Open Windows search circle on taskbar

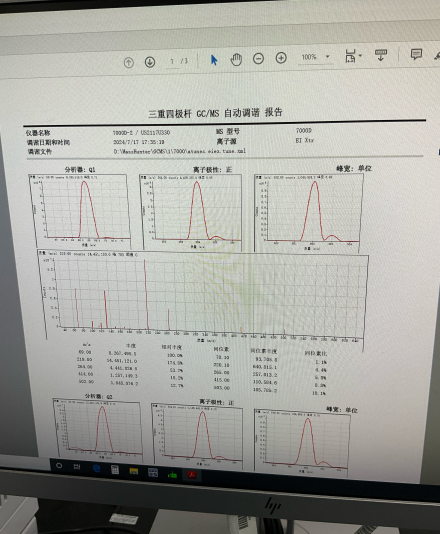59,465
